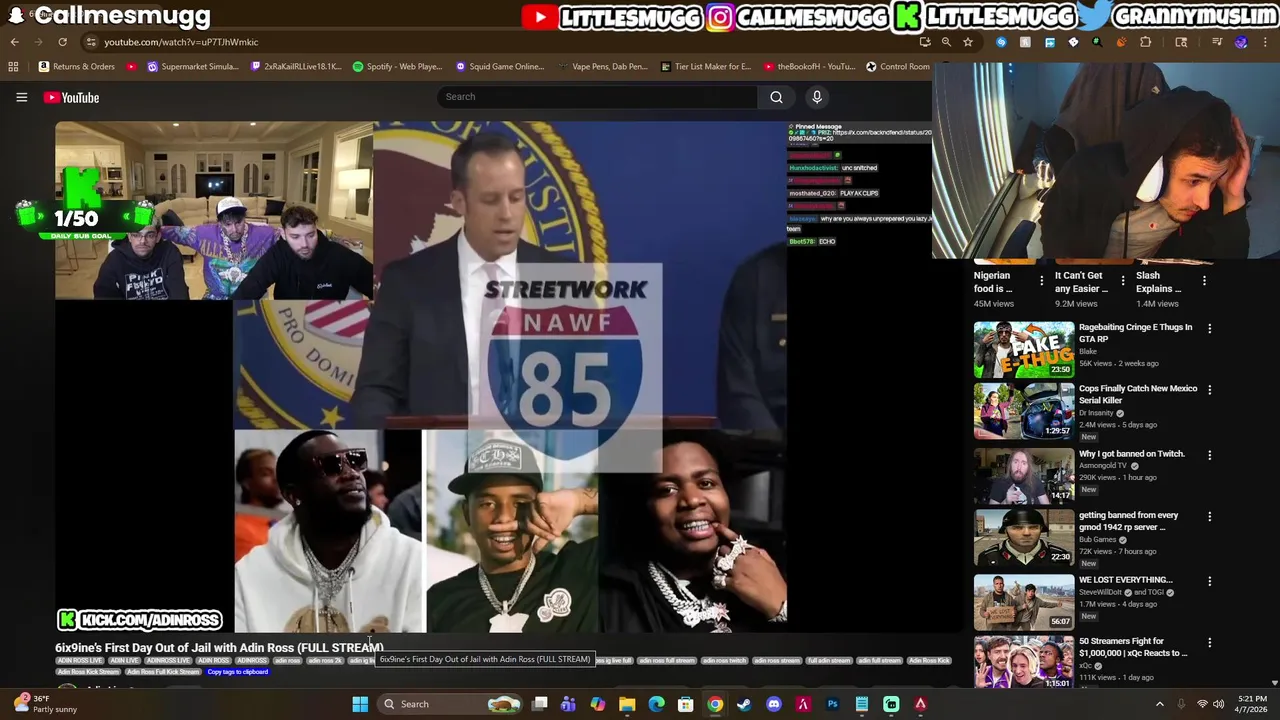The width and height of the screenshot is (1280, 720).
Task: Open options for Why I got banned video
Action: tap(1209, 455)
